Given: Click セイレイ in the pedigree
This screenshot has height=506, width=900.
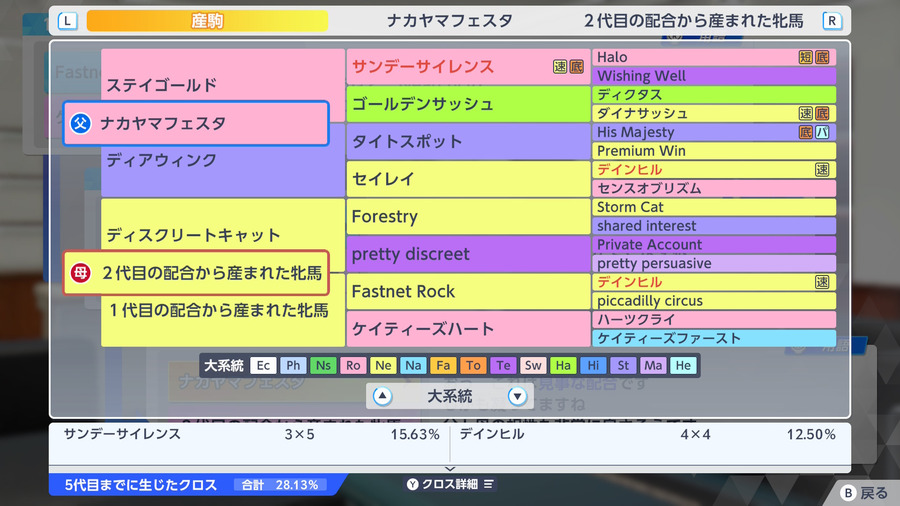Looking at the screenshot, I should click(x=468, y=179).
